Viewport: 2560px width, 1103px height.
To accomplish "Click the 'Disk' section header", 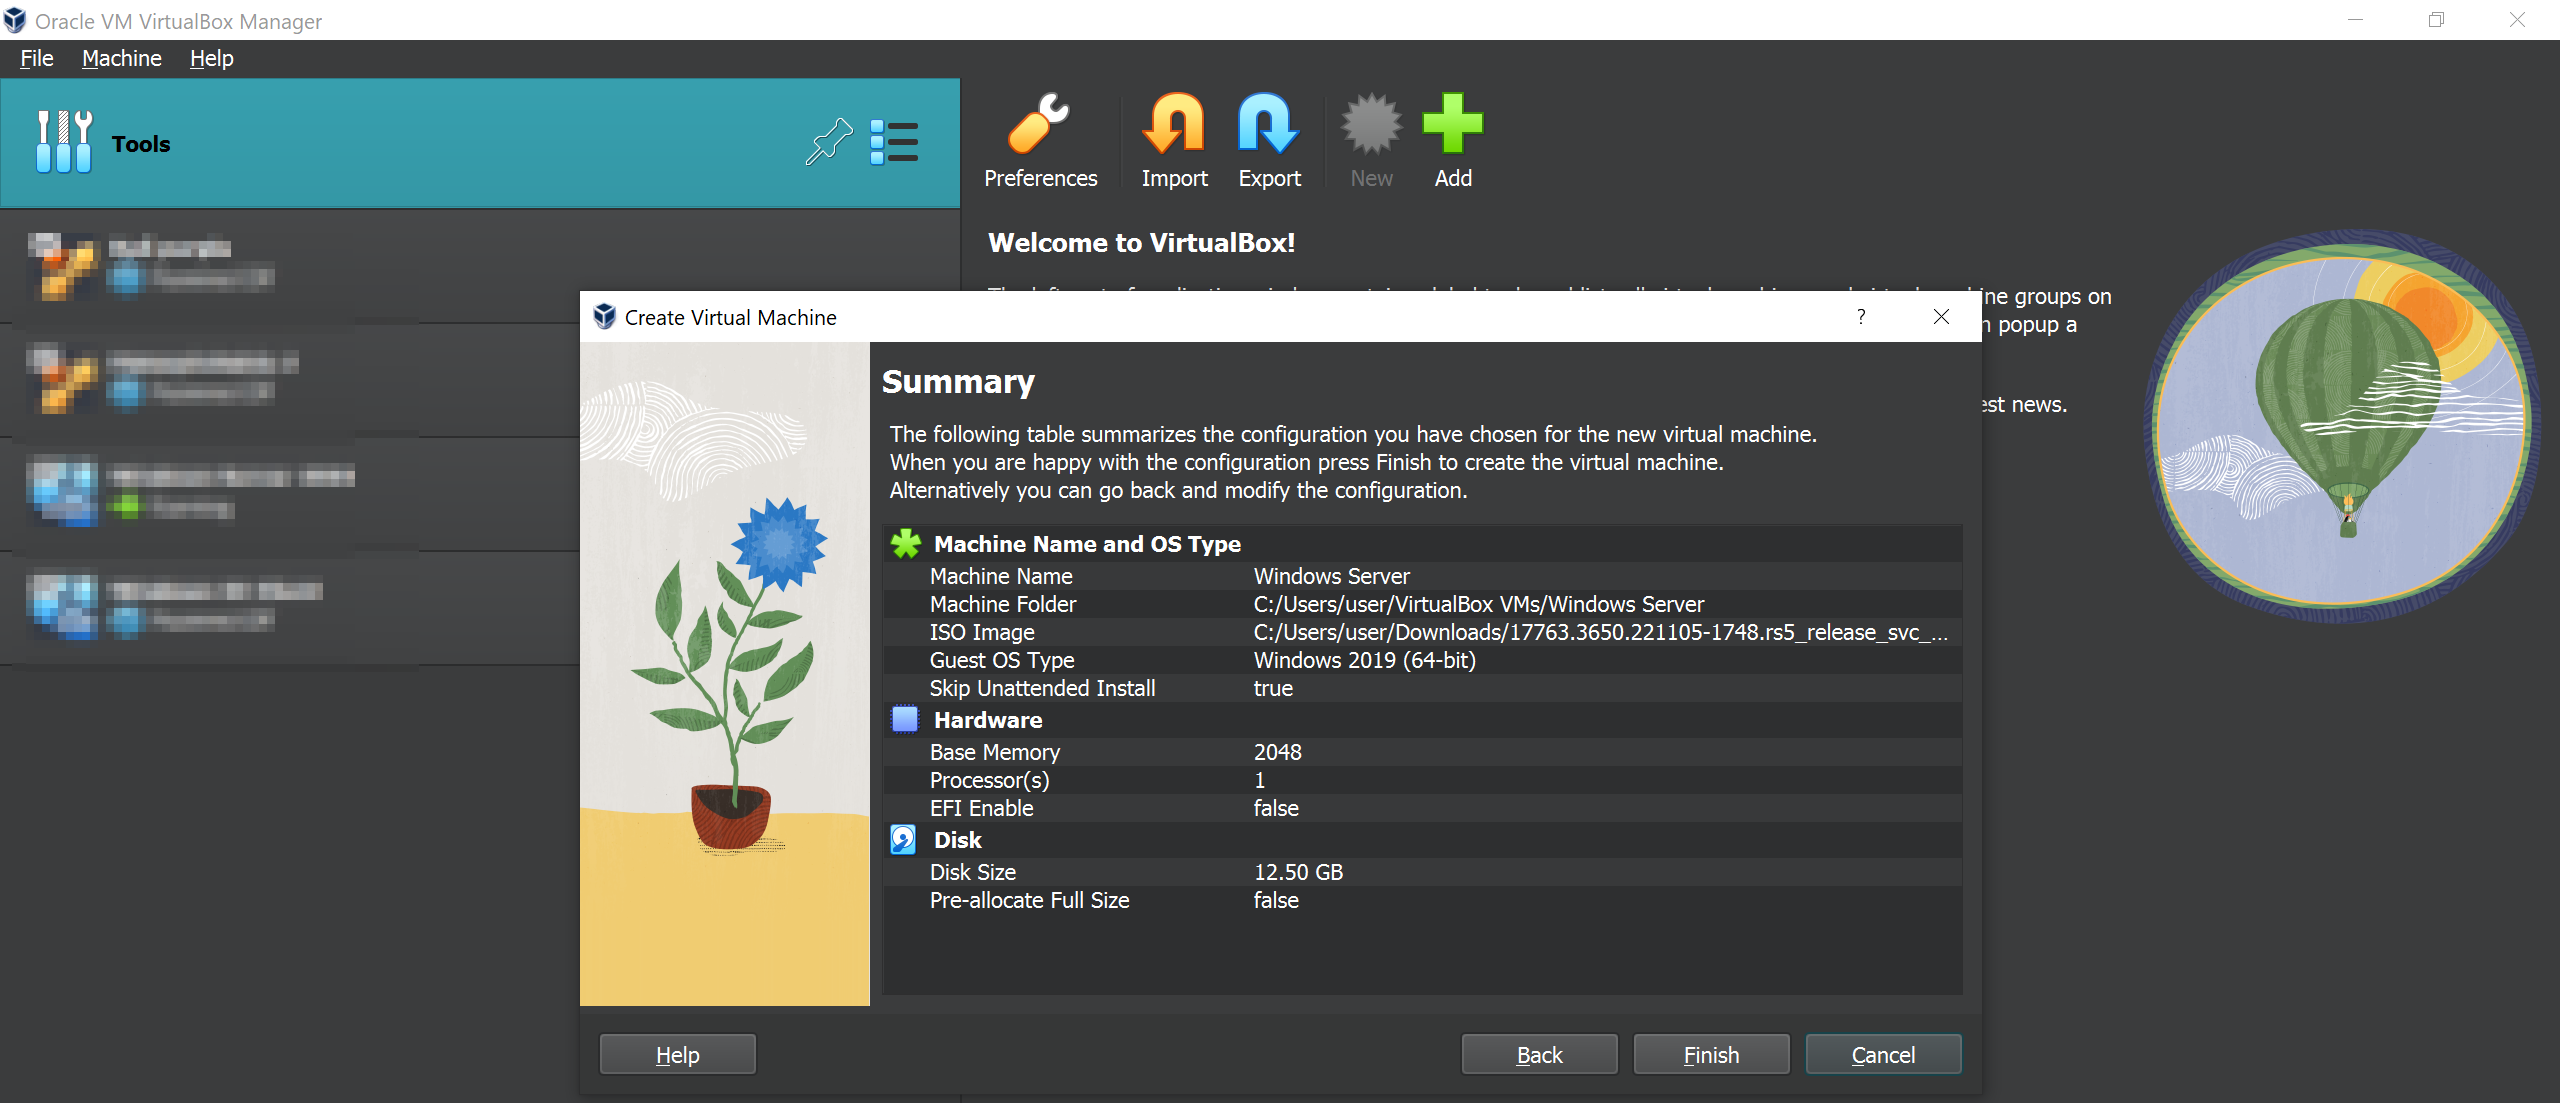I will [958, 840].
